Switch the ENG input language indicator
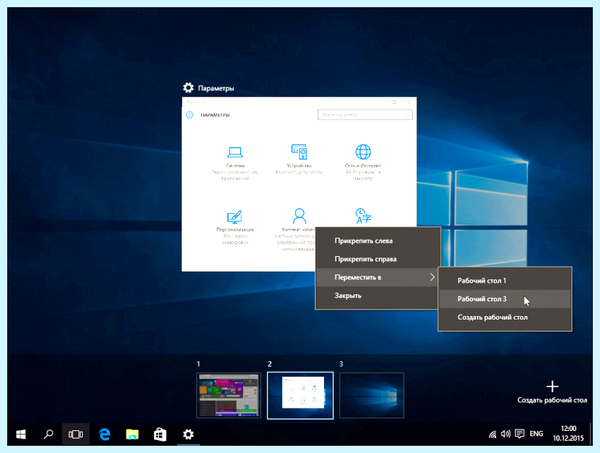Screen dimensions: 600x453 (536, 434)
